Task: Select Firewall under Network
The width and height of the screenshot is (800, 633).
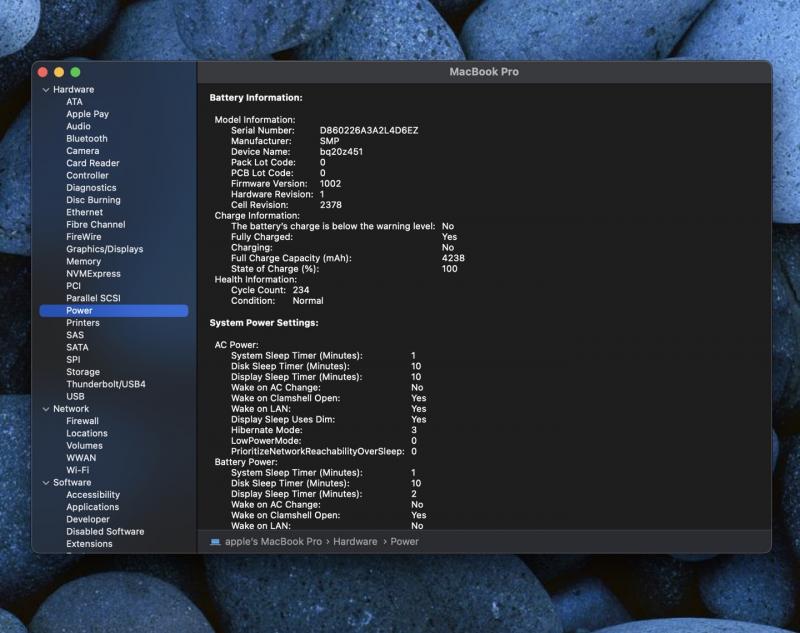Action: 82,421
